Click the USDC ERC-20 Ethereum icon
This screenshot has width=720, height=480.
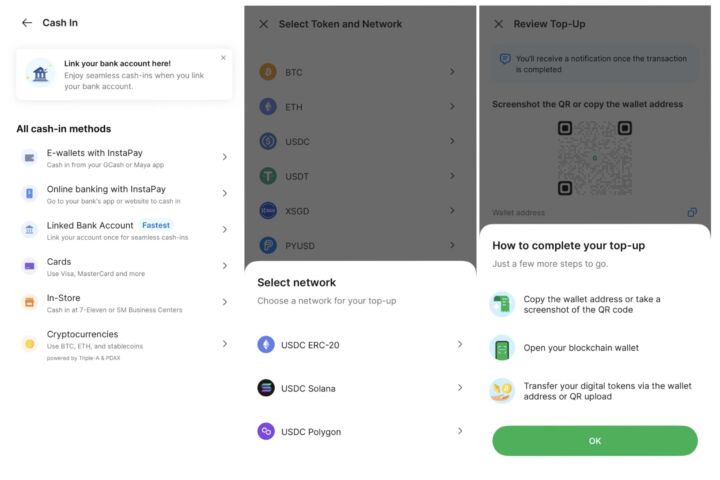tap(266, 344)
